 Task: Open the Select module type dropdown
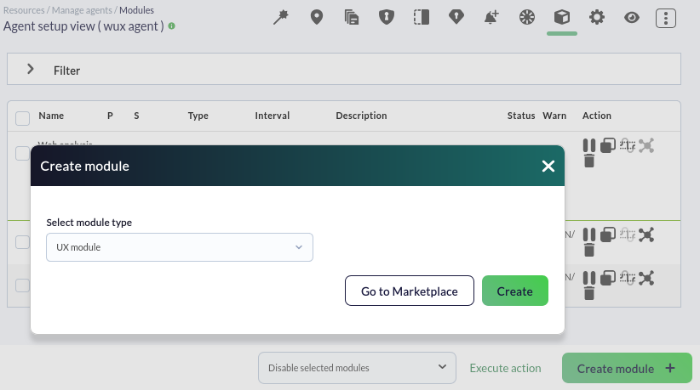179,247
